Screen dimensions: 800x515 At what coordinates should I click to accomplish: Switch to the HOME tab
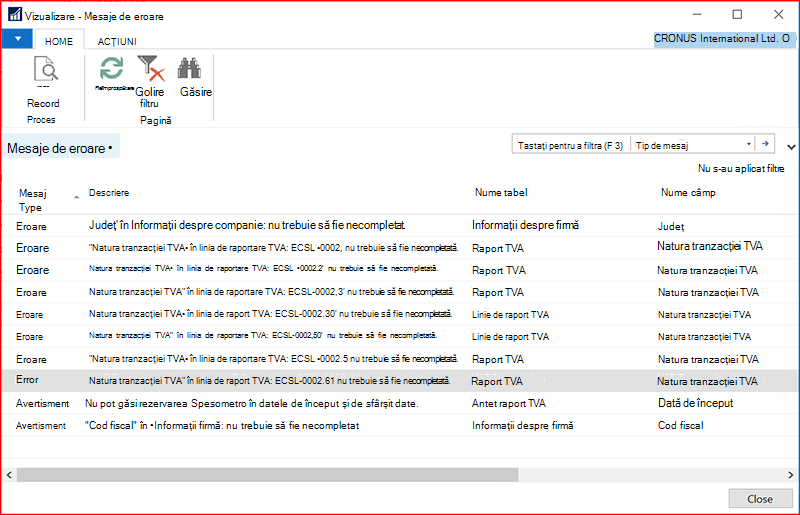[x=59, y=41]
